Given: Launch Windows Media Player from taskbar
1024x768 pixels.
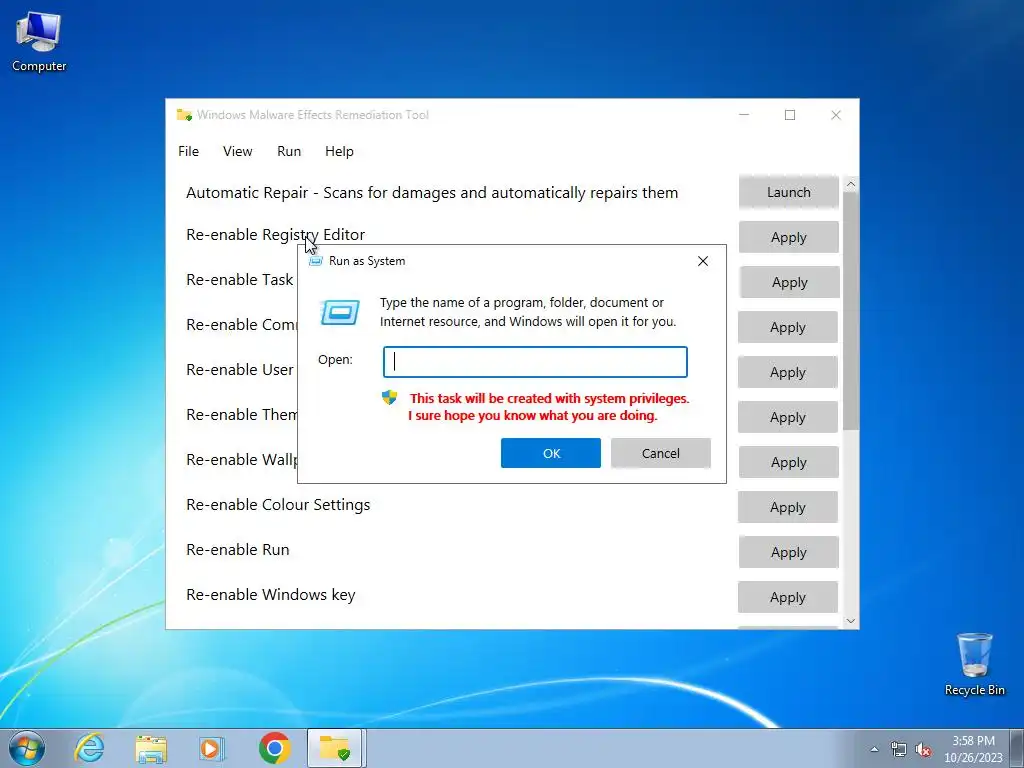Looking at the screenshot, I should 212,748.
